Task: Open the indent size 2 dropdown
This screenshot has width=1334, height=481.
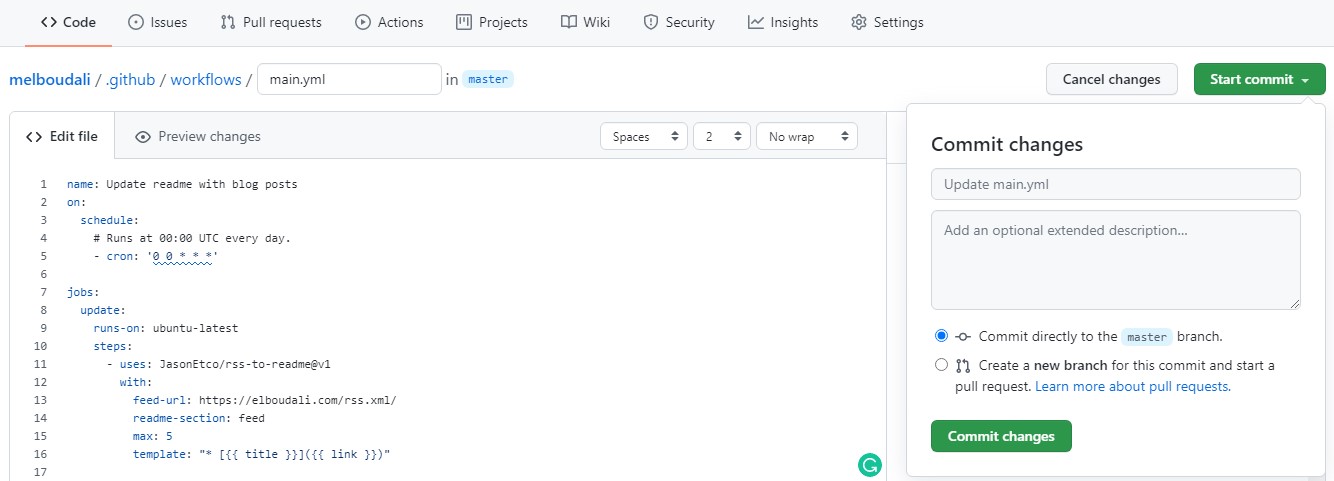Action: point(721,137)
